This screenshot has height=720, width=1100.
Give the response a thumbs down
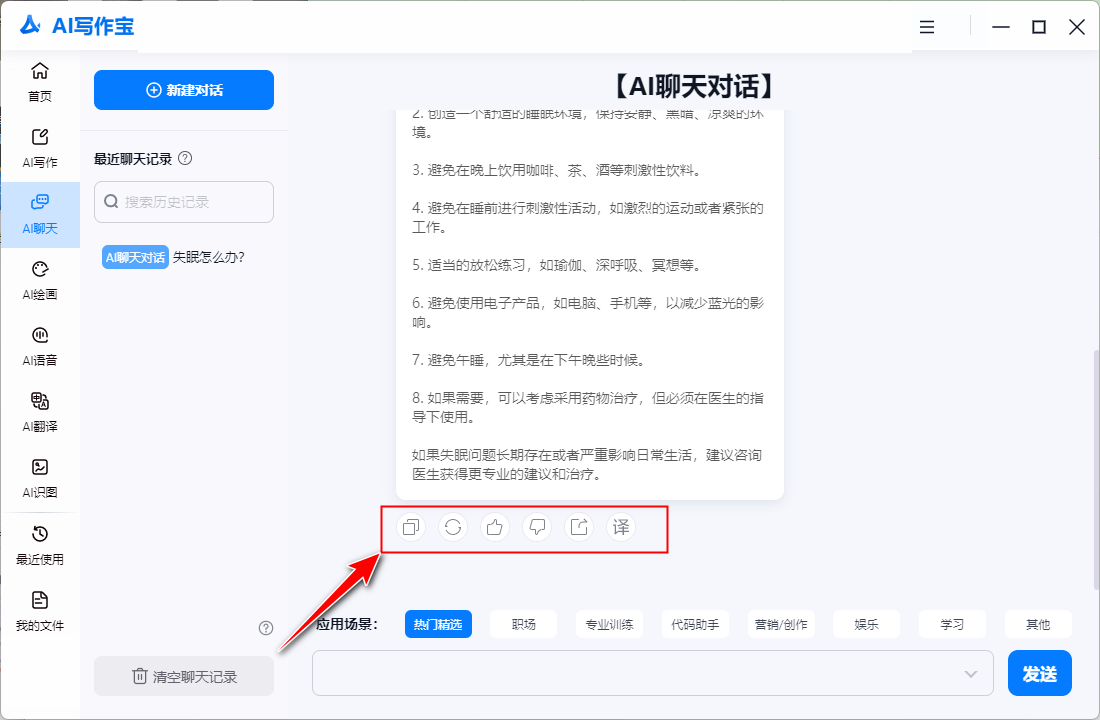click(x=537, y=527)
